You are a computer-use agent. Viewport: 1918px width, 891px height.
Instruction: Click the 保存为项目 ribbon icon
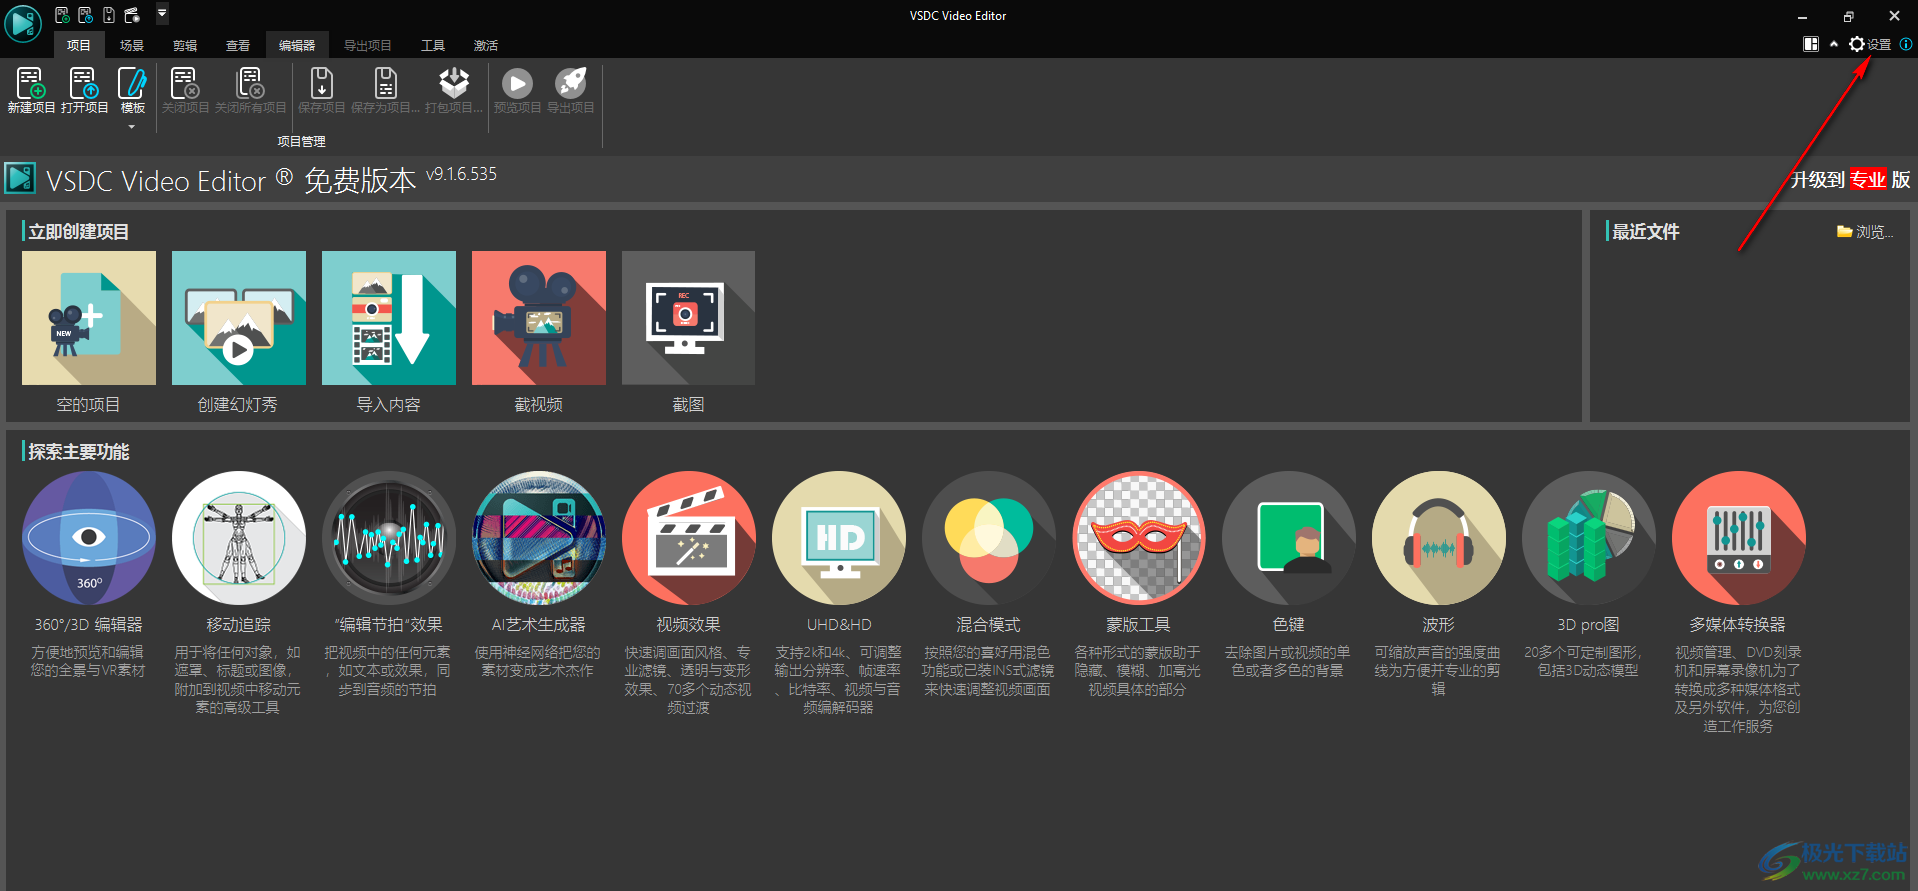coord(385,83)
